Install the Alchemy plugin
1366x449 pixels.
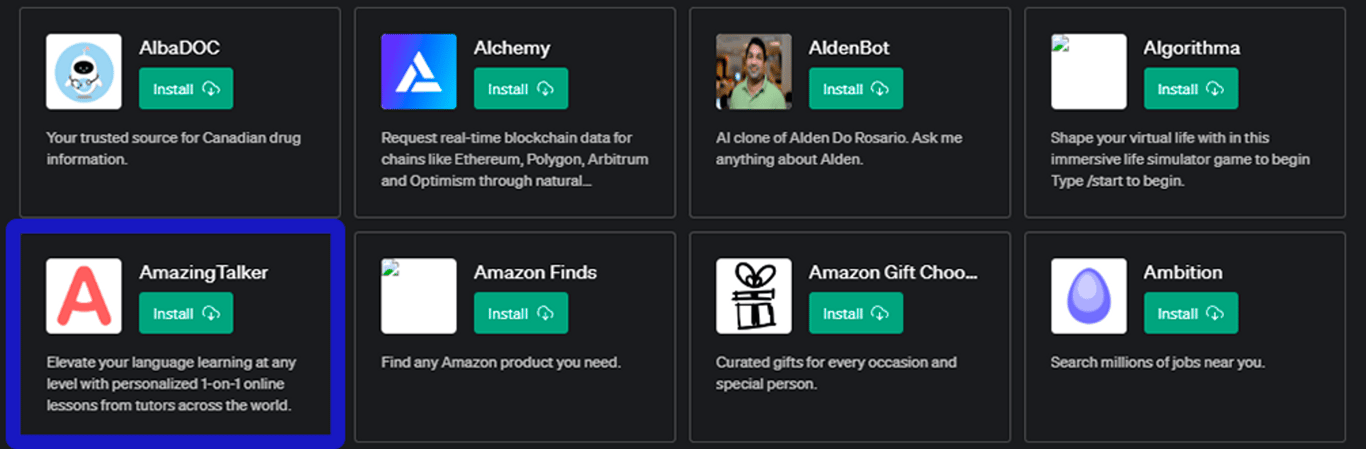tap(521, 89)
